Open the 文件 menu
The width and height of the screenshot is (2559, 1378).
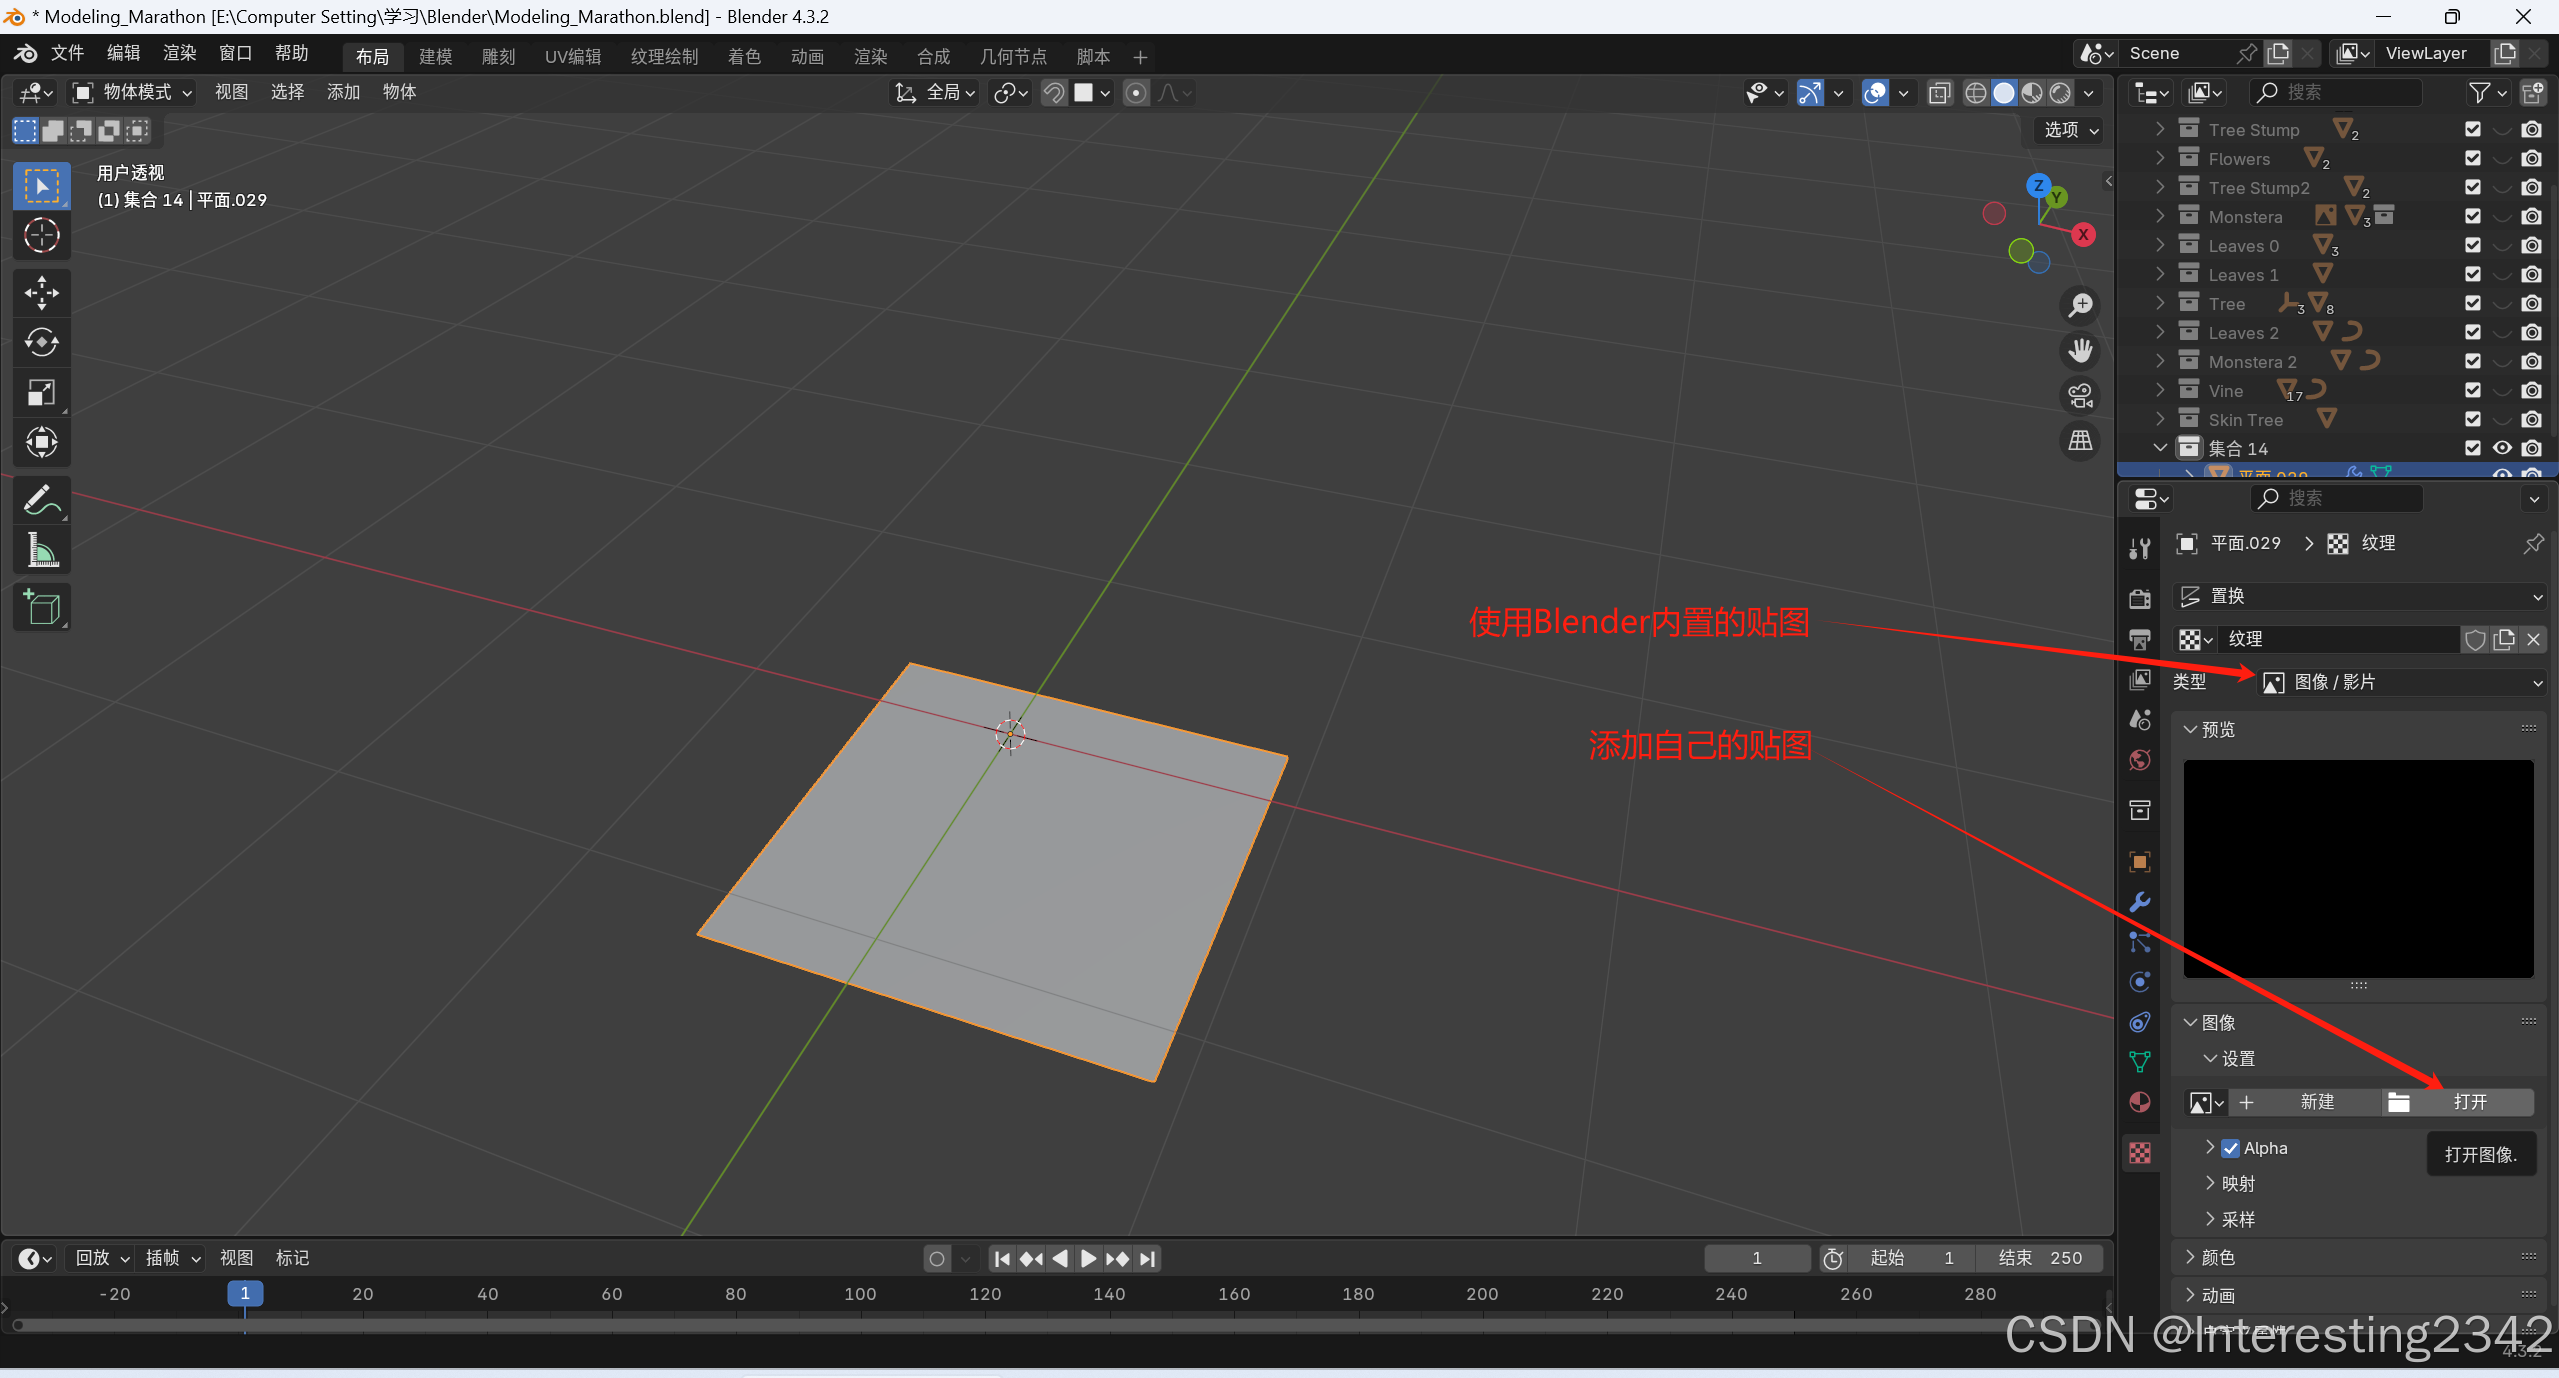67,53
